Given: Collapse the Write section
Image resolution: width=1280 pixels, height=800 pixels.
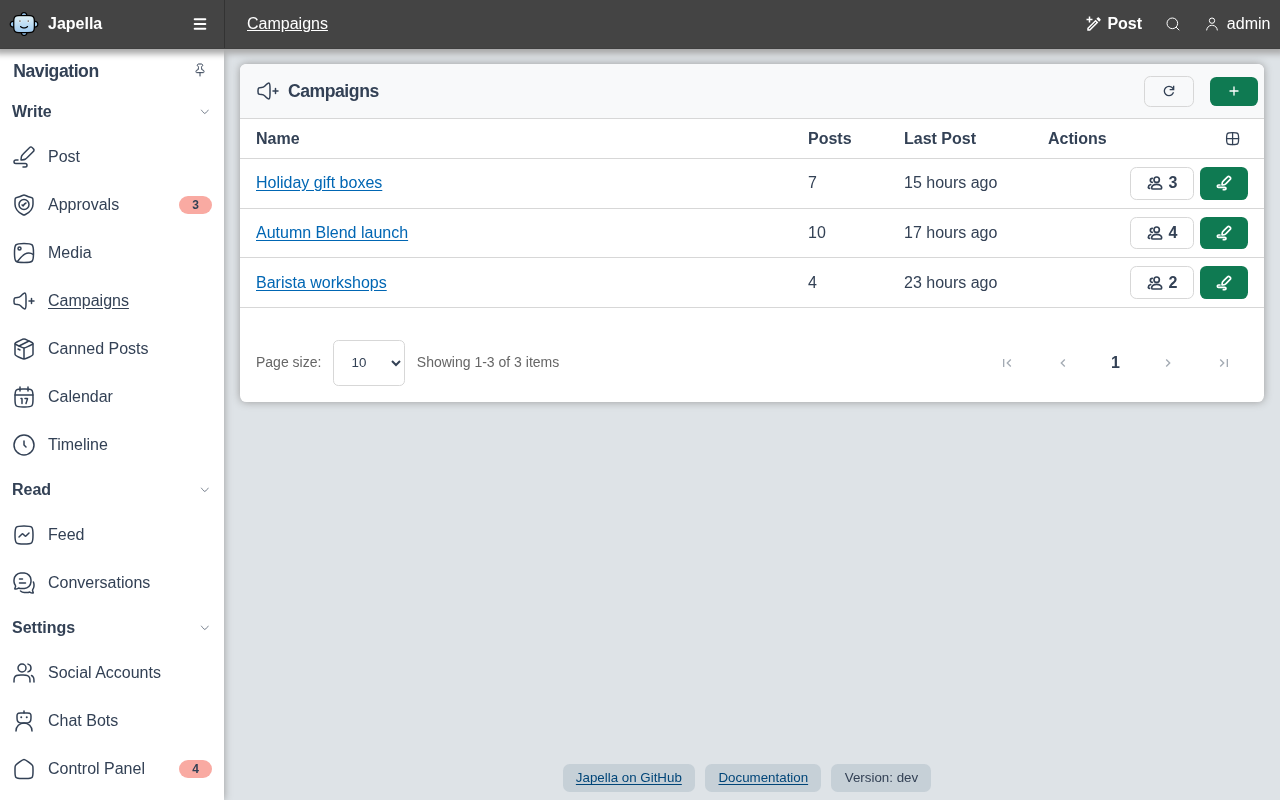Looking at the screenshot, I should tap(205, 112).
